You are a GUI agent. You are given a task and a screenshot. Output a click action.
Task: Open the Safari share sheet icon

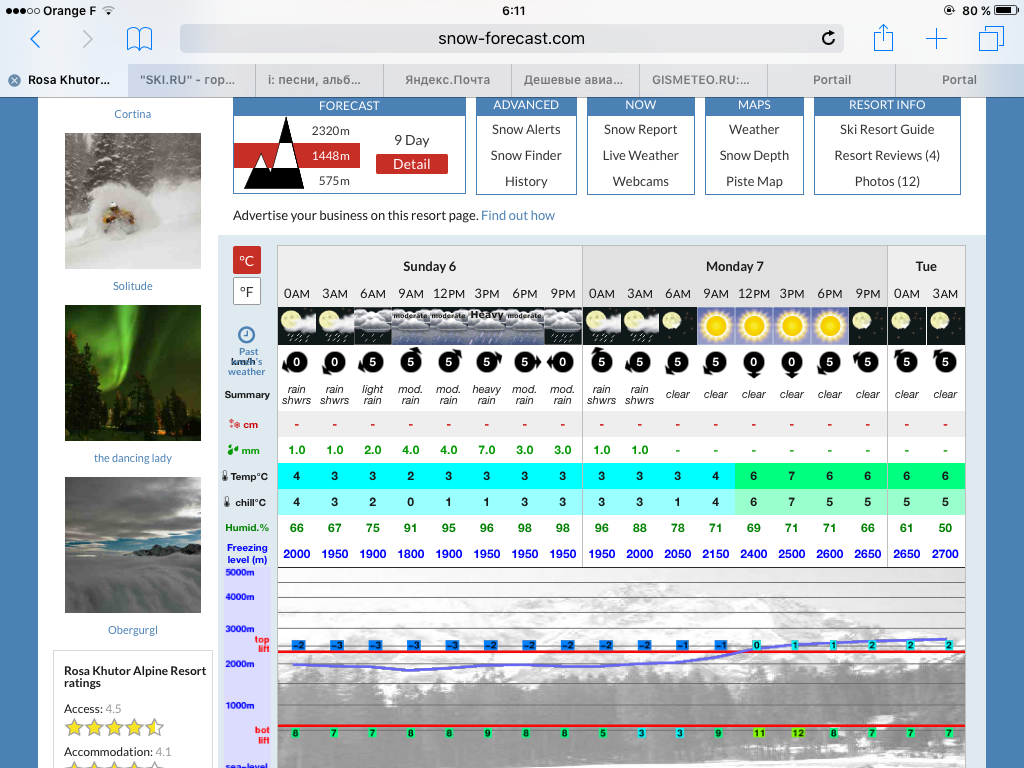pos(883,38)
